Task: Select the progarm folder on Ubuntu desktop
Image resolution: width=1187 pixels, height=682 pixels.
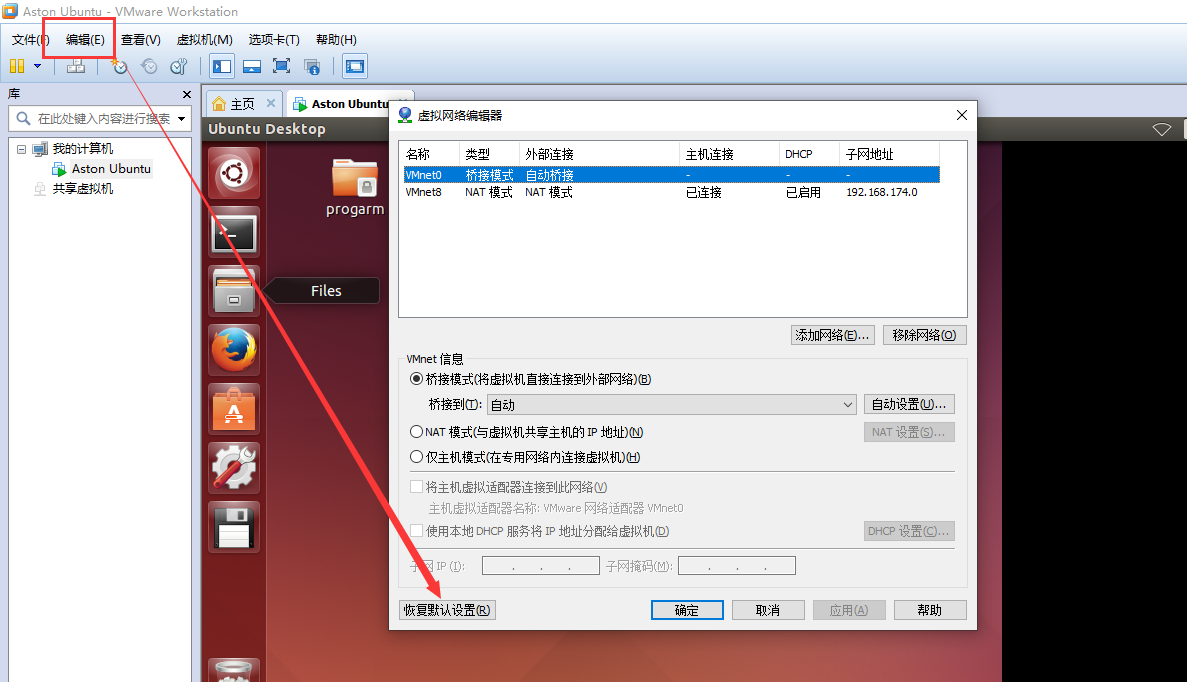Action: tap(355, 187)
